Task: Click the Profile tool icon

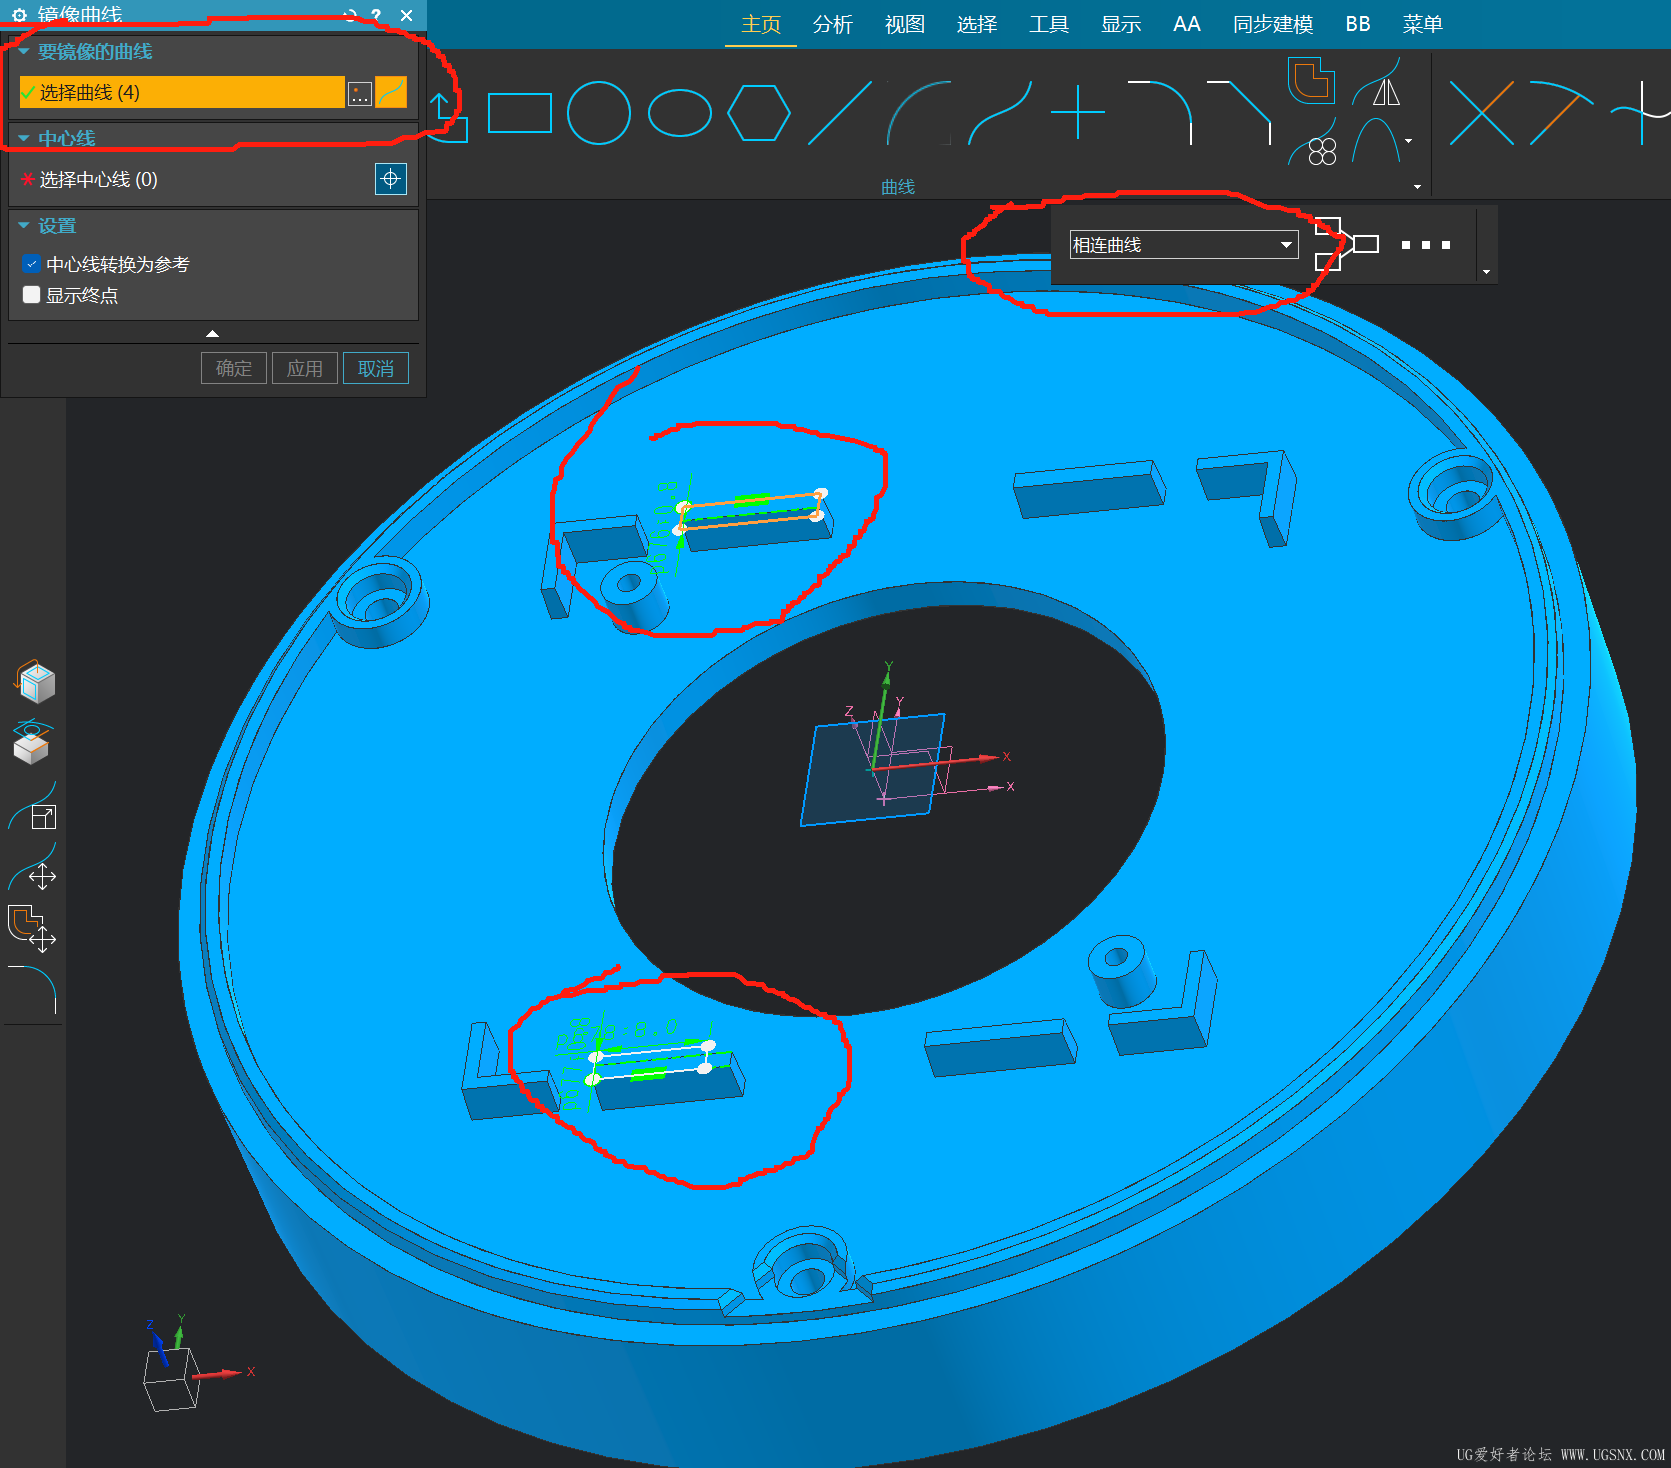Action: [x=447, y=117]
